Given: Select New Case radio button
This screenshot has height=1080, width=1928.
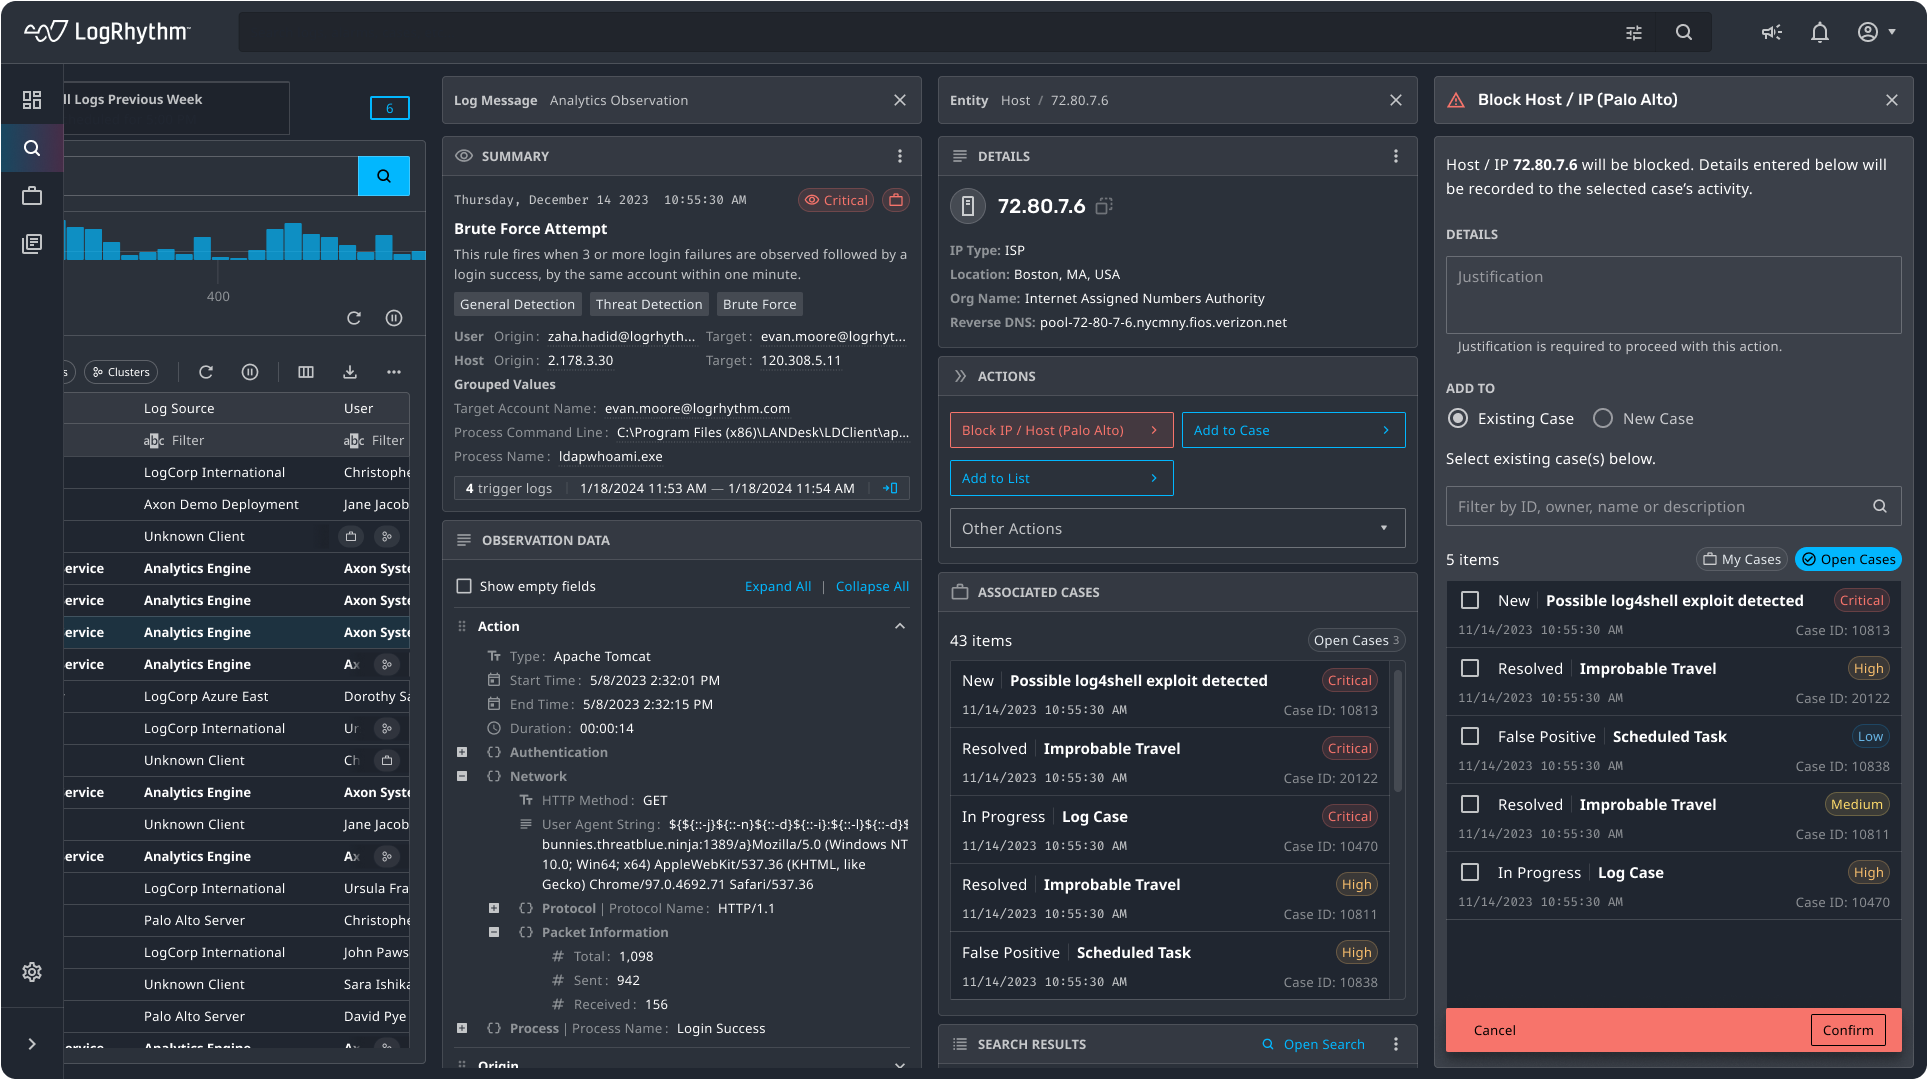Looking at the screenshot, I should click(x=1603, y=418).
